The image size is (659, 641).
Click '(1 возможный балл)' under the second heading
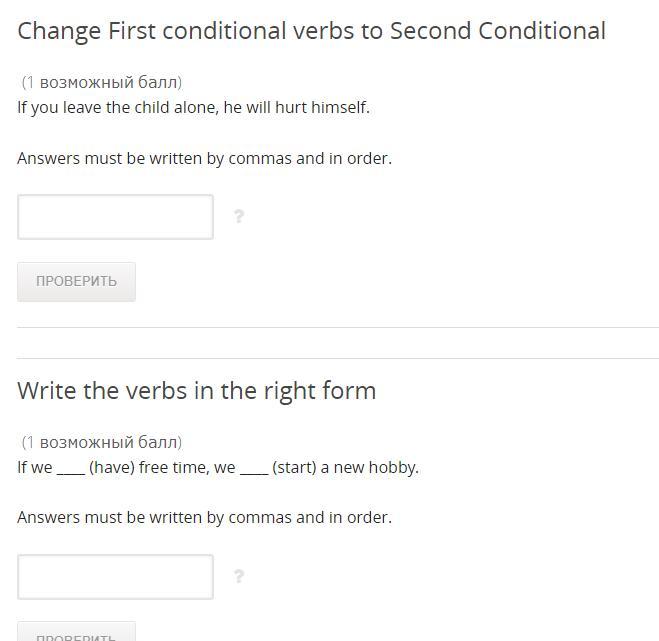pos(101,442)
